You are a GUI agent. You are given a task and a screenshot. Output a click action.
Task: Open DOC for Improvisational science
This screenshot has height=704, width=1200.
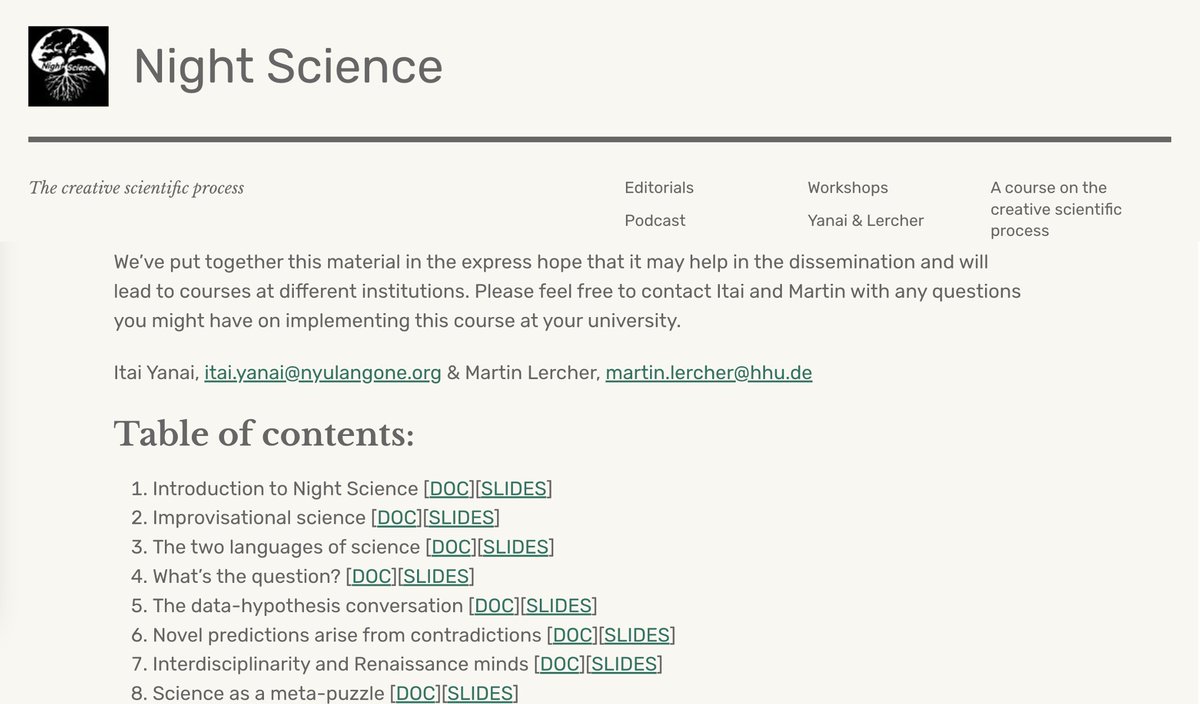point(397,518)
